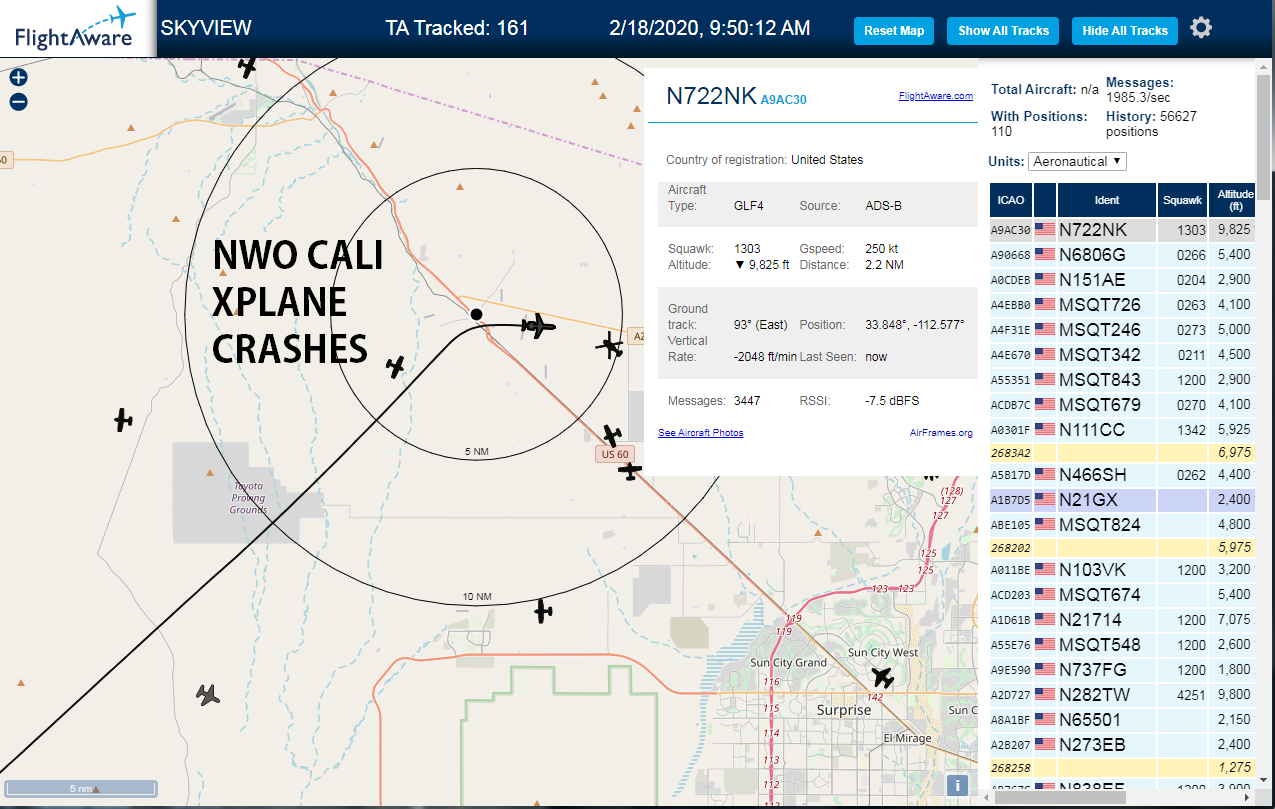1275x809 pixels.
Task: Click Hide All Tracks button
Action: pyautogui.click(x=1125, y=30)
